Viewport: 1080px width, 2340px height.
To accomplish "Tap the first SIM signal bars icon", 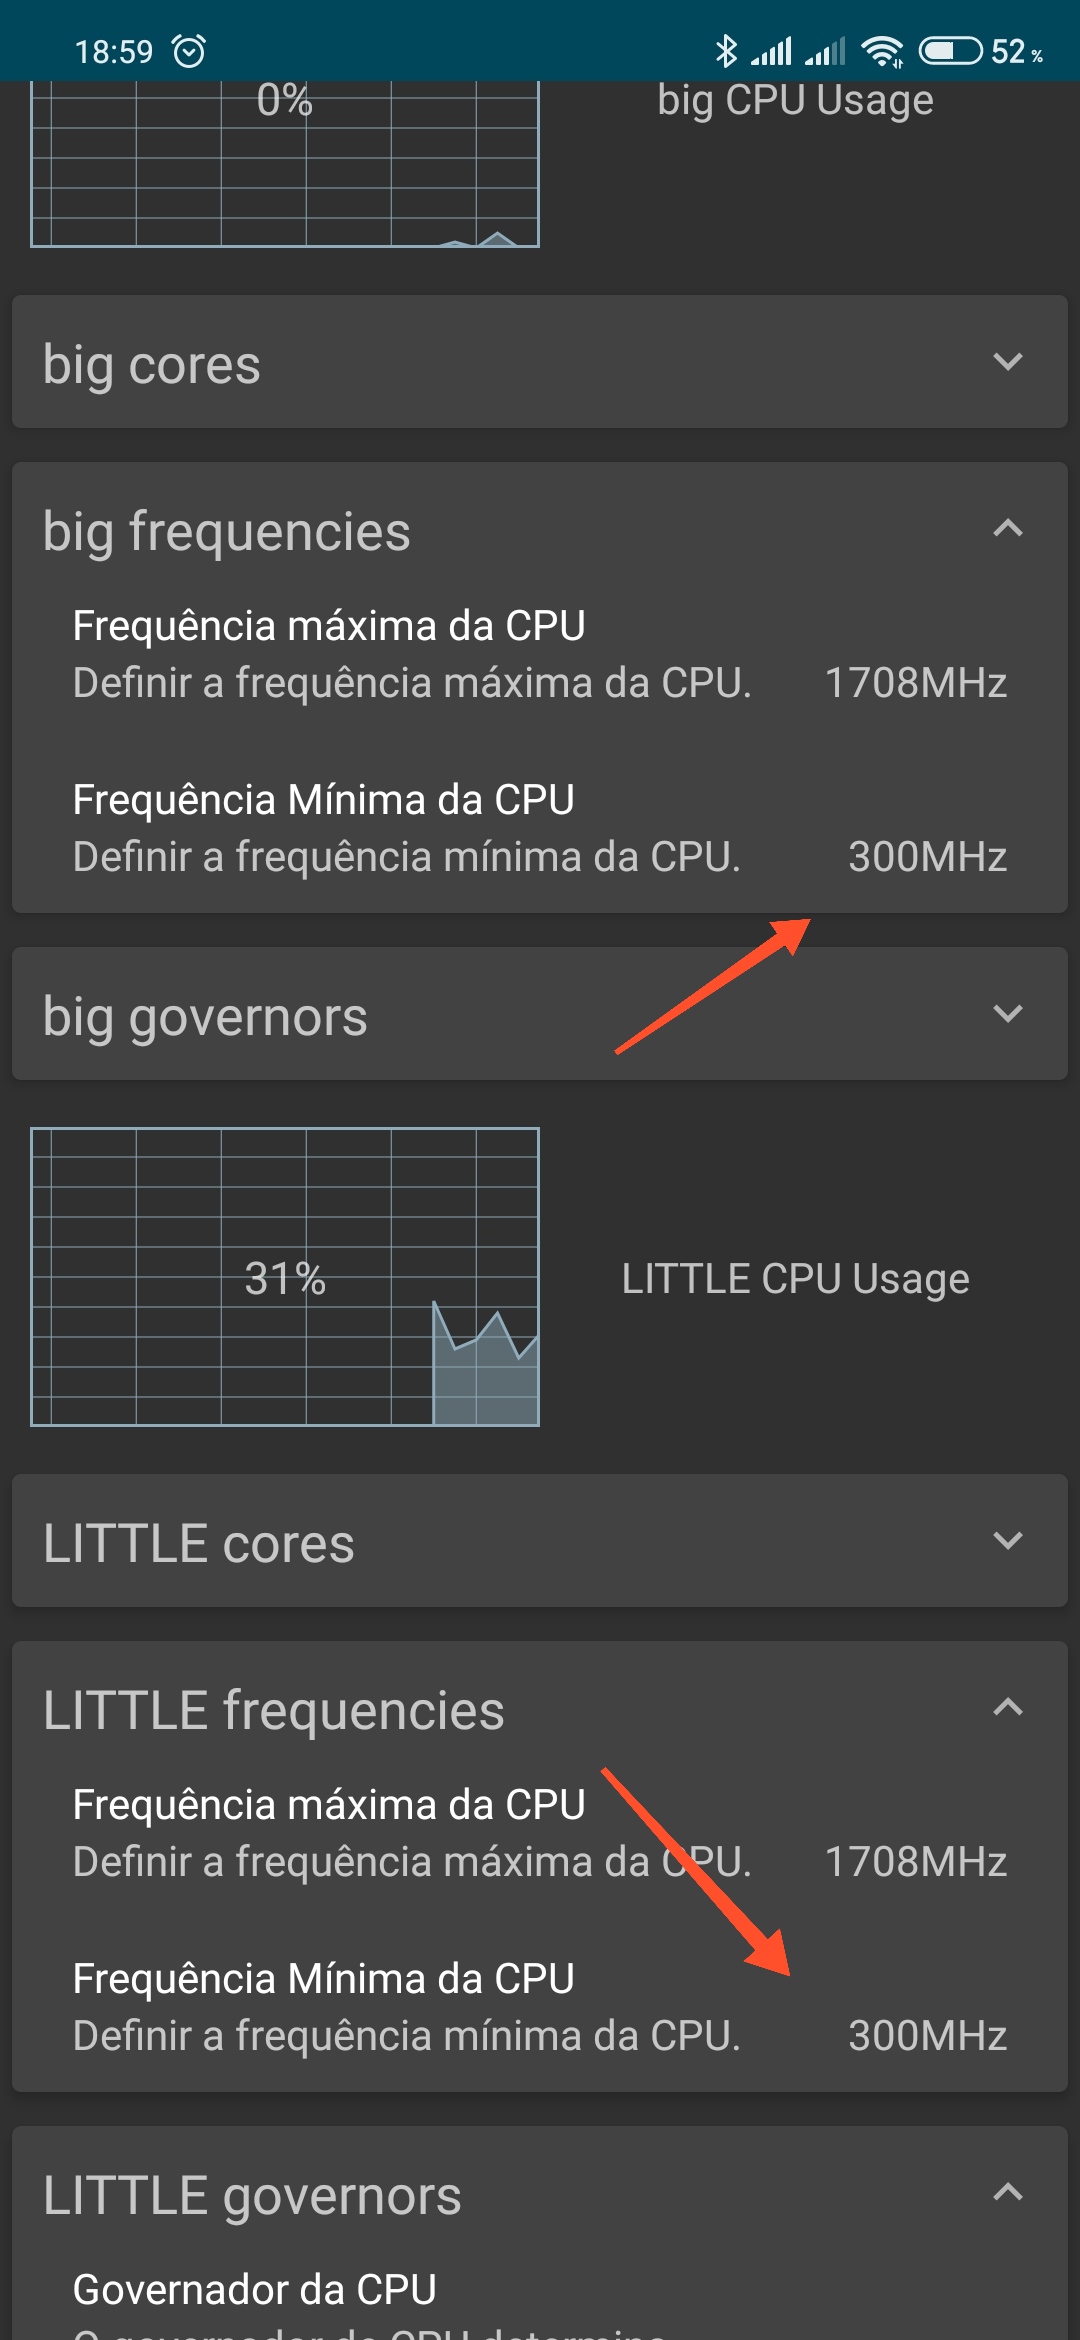I will coord(771,50).
